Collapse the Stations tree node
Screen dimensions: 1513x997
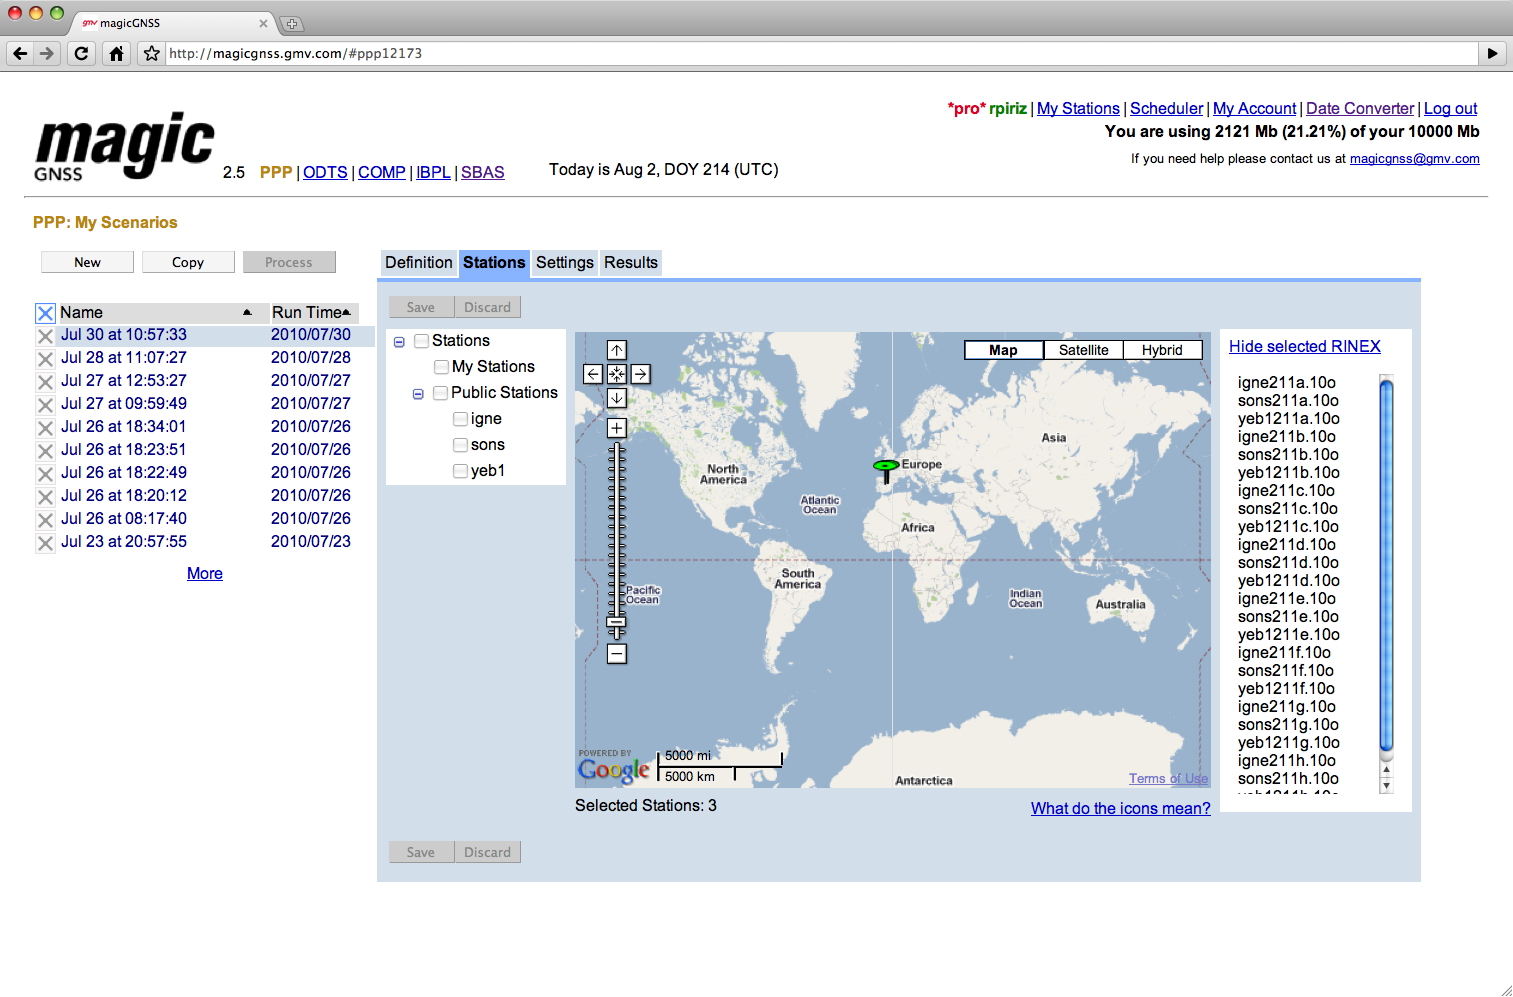[399, 341]
